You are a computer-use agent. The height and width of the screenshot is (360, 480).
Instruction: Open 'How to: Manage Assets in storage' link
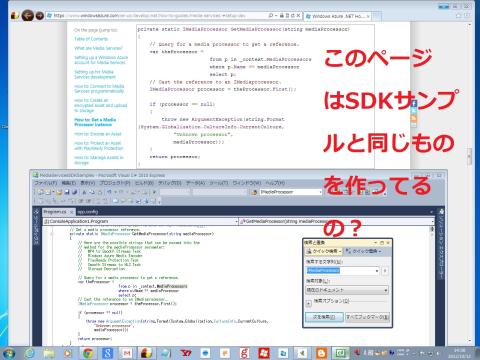coord(99,160)
